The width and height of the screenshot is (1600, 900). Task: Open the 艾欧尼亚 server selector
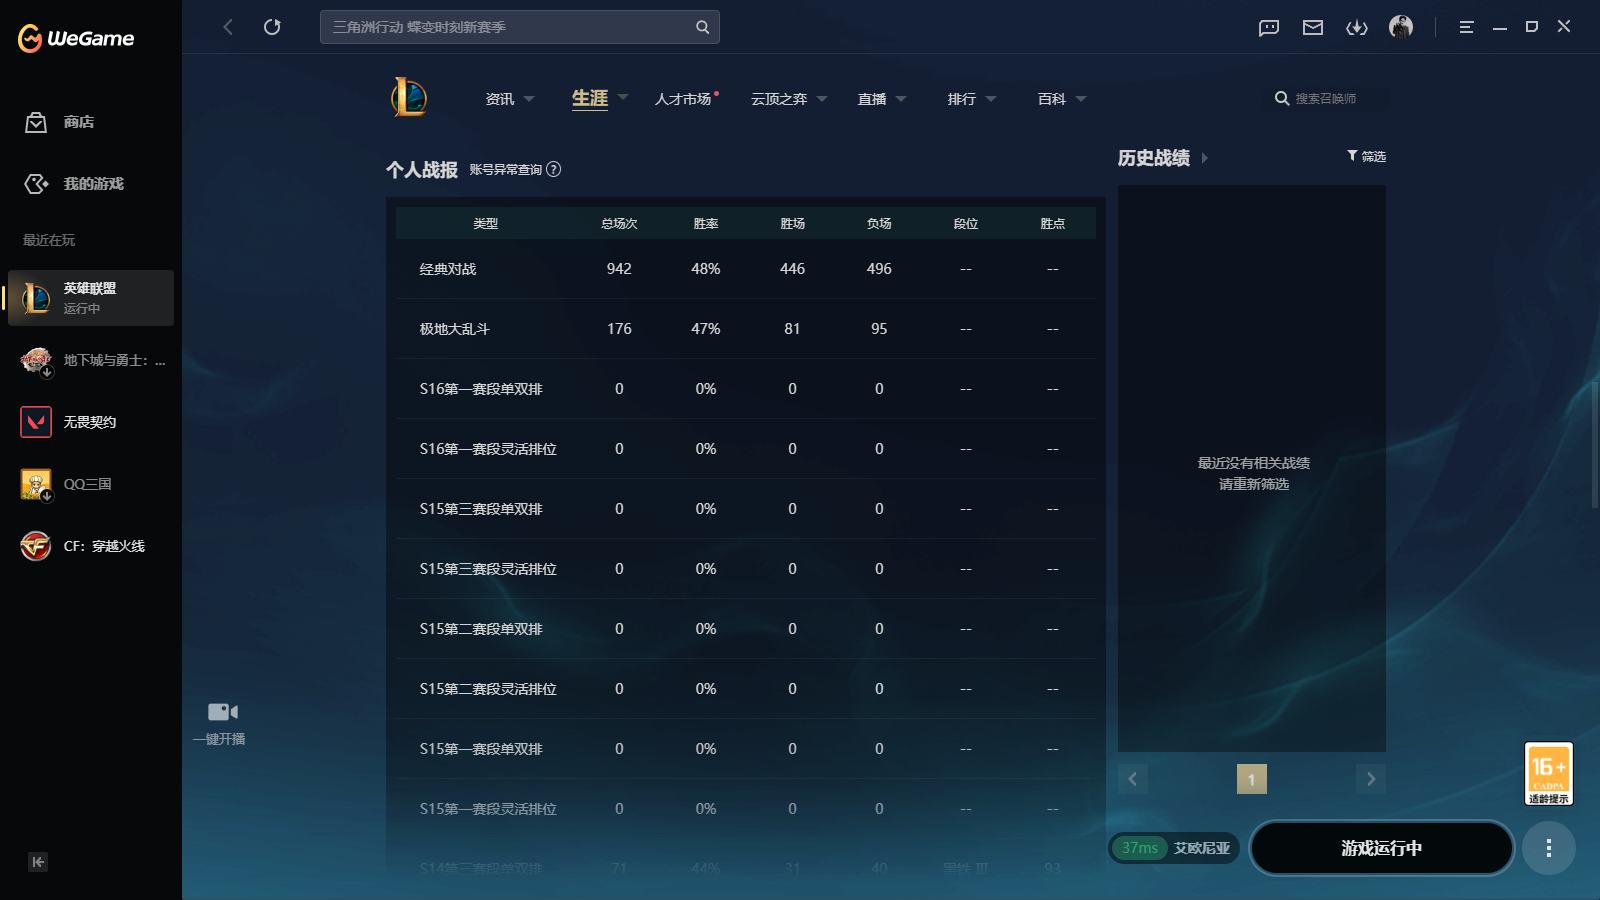[x=1174, y=848]
